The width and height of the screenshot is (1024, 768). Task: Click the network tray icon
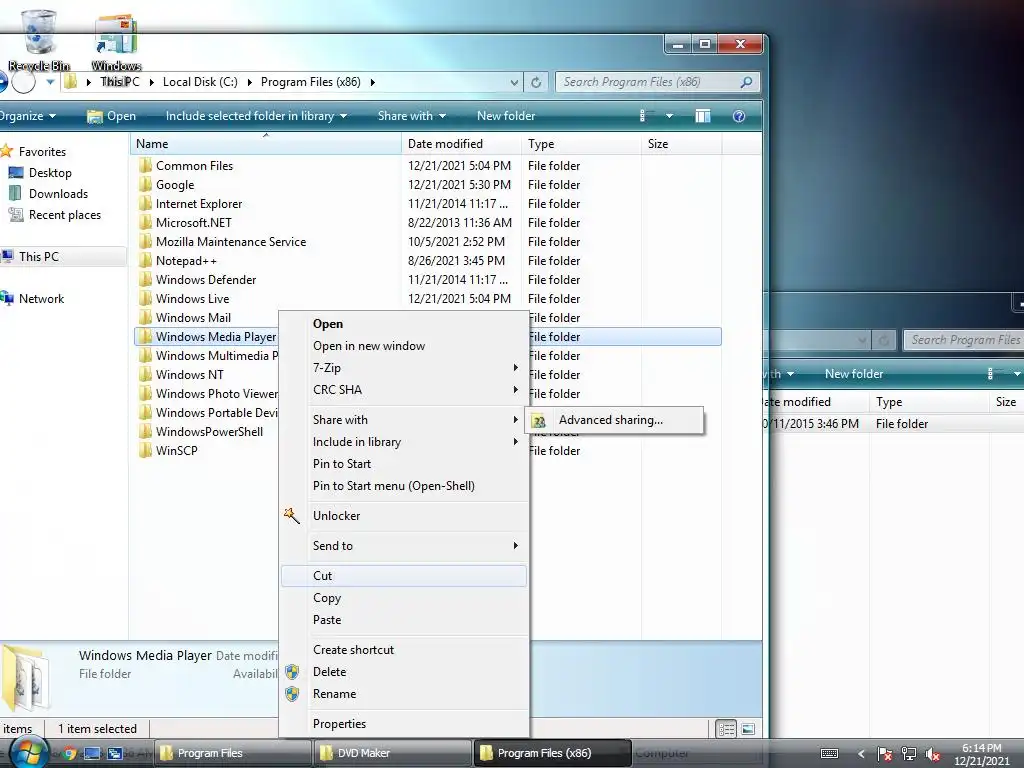908,754
